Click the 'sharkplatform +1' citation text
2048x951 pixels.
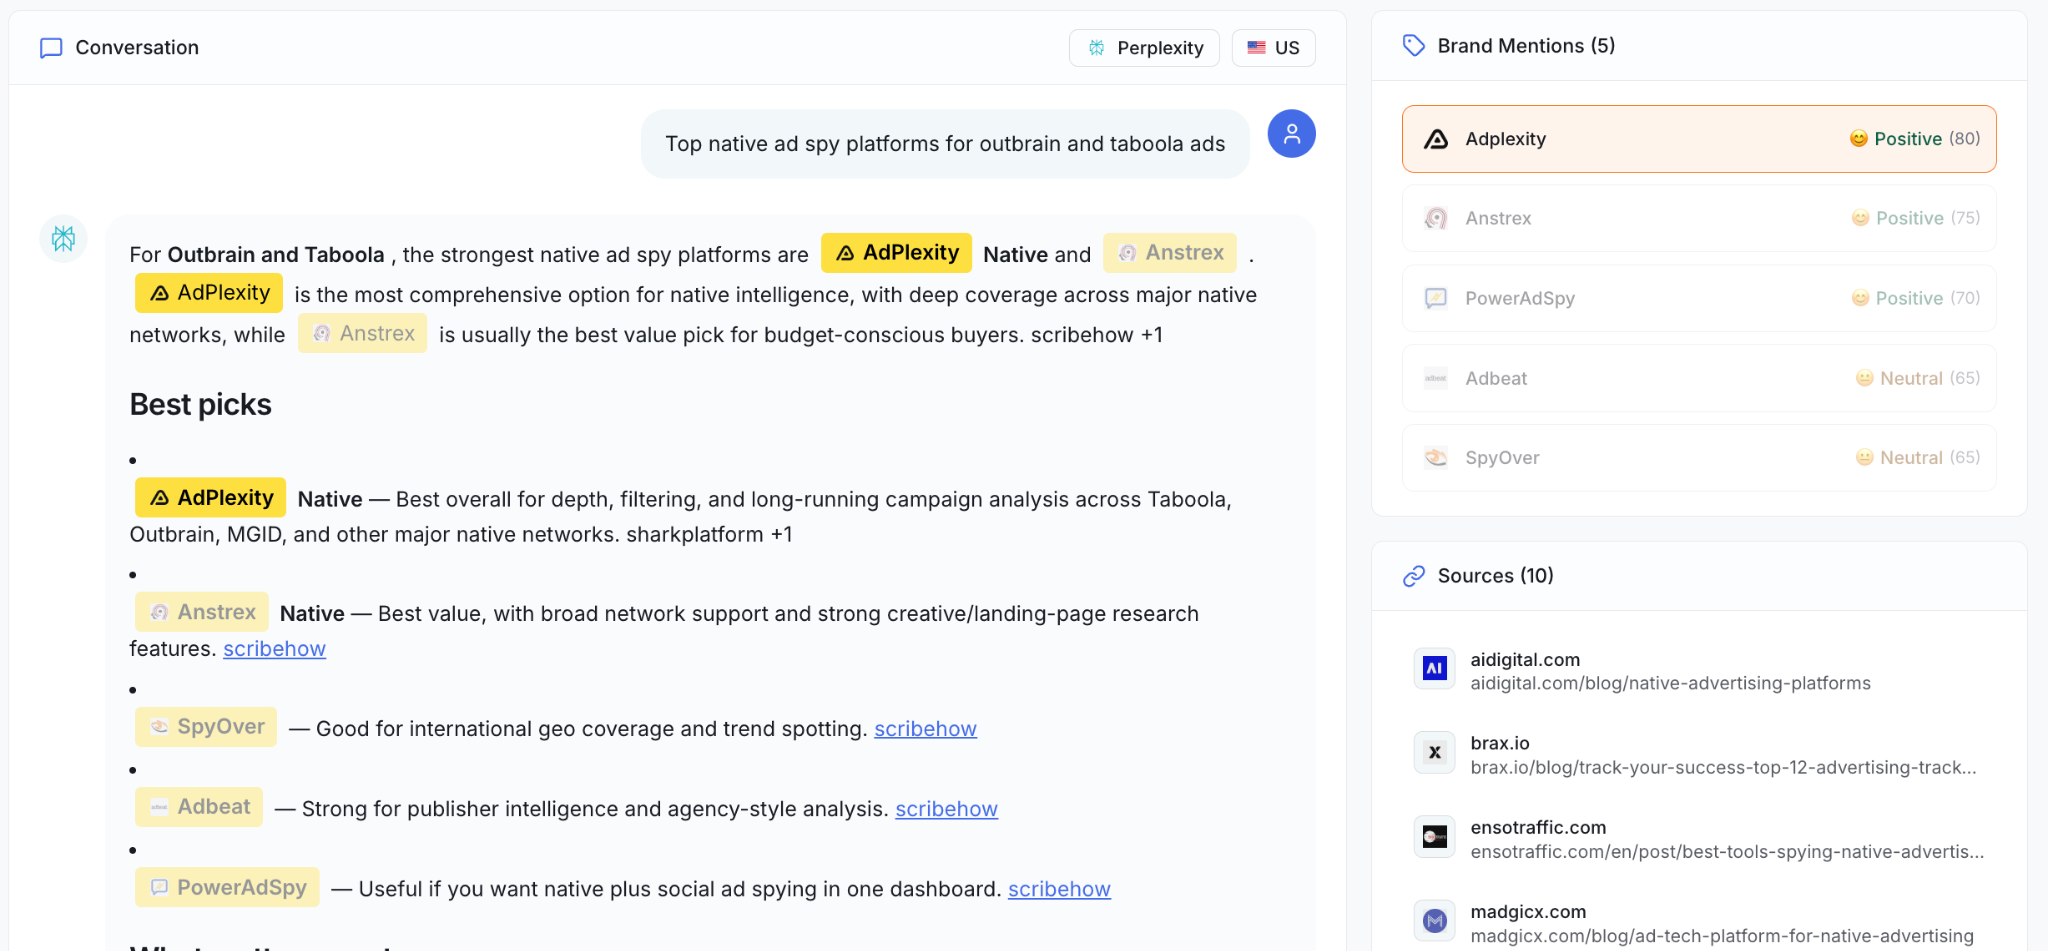point(709,535)
